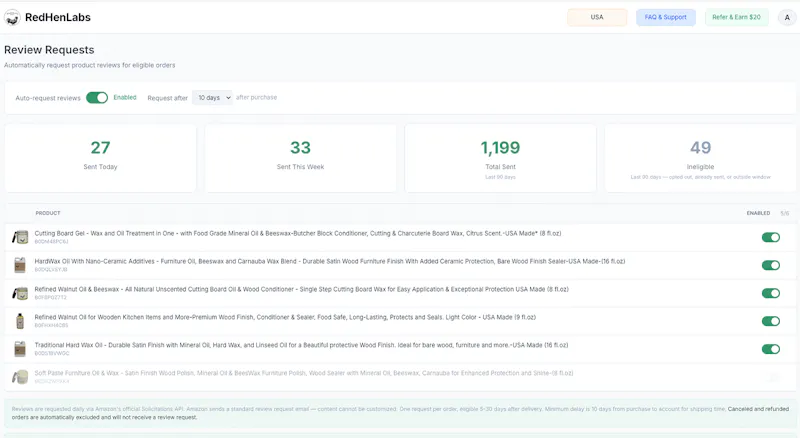Click the HardWax Oil With Nano-Ceramic Additives title
The image size is (800, 438).
click(x=330, y=261)
